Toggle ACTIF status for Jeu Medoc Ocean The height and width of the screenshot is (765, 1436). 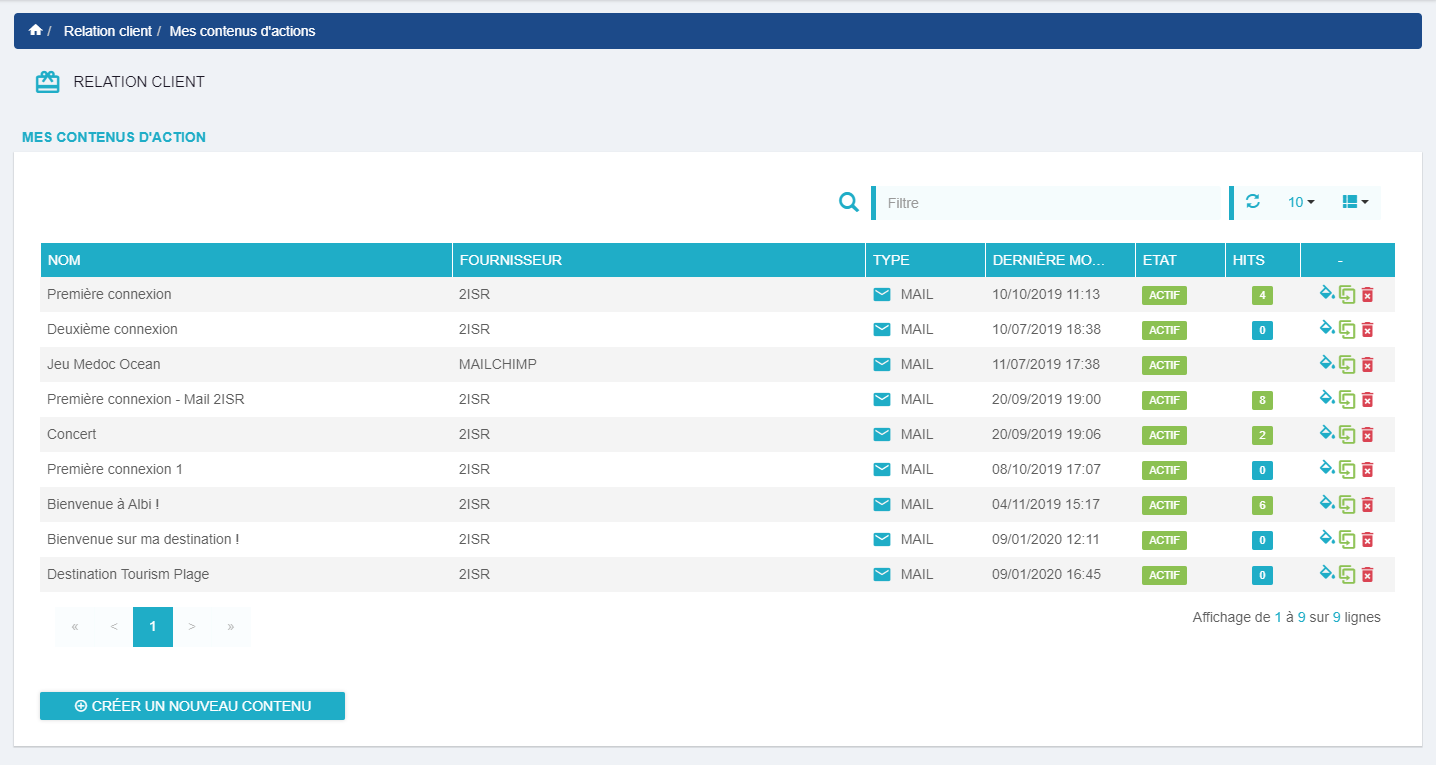[x=1164, y=365]
